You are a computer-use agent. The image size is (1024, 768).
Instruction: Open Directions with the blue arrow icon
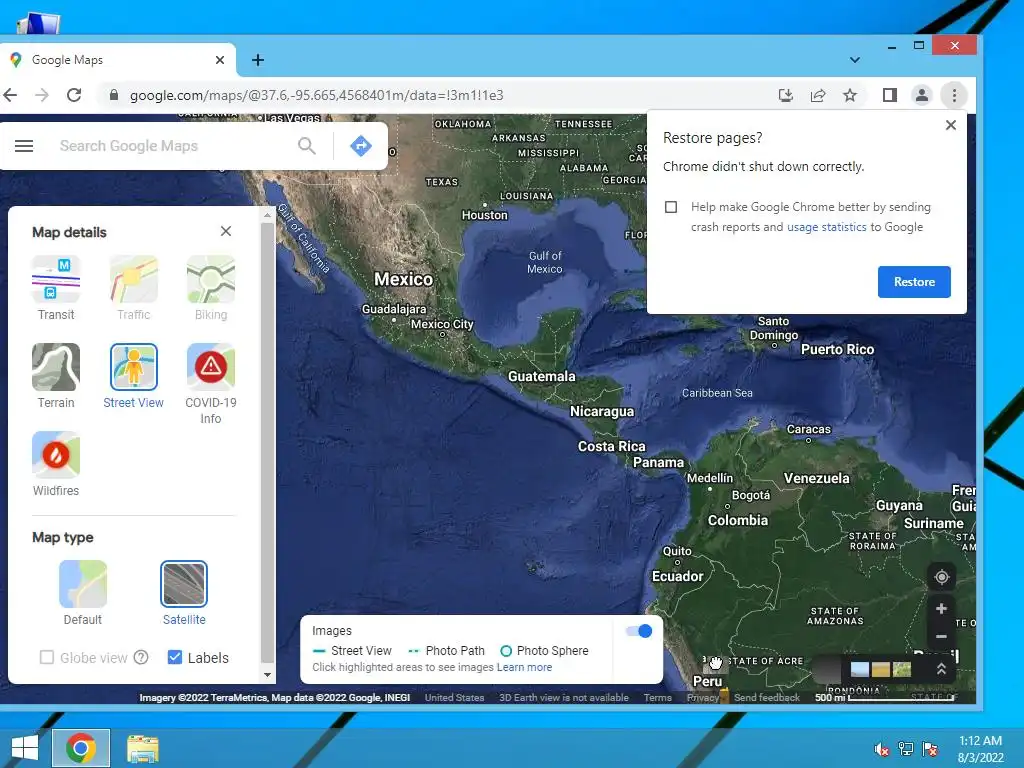[361, 146]
